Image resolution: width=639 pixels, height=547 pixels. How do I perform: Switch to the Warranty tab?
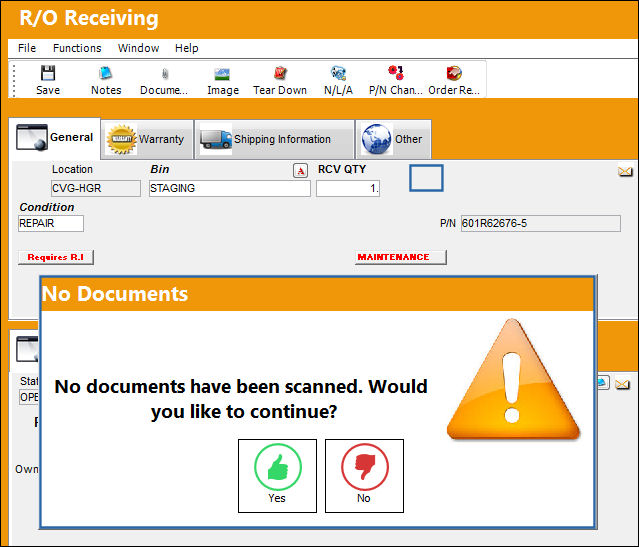click(147, 139)
